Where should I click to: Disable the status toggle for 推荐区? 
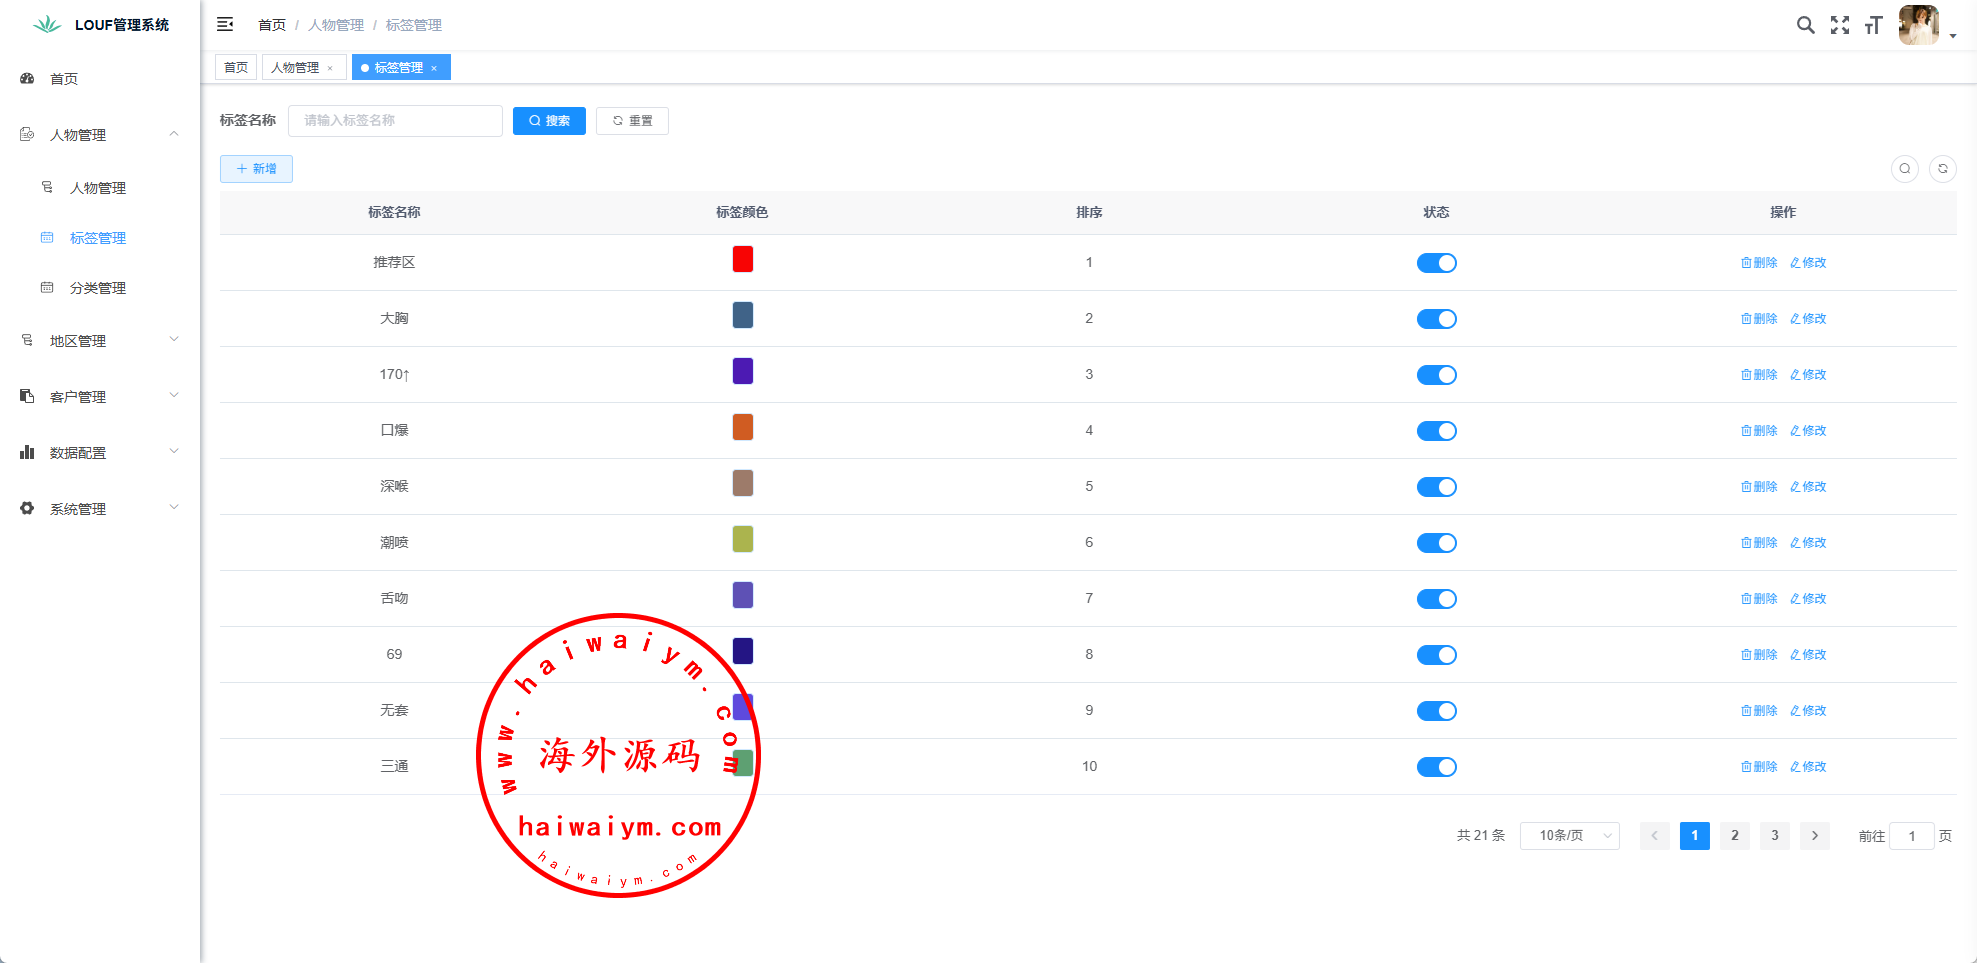click(x=1436, y=263)
